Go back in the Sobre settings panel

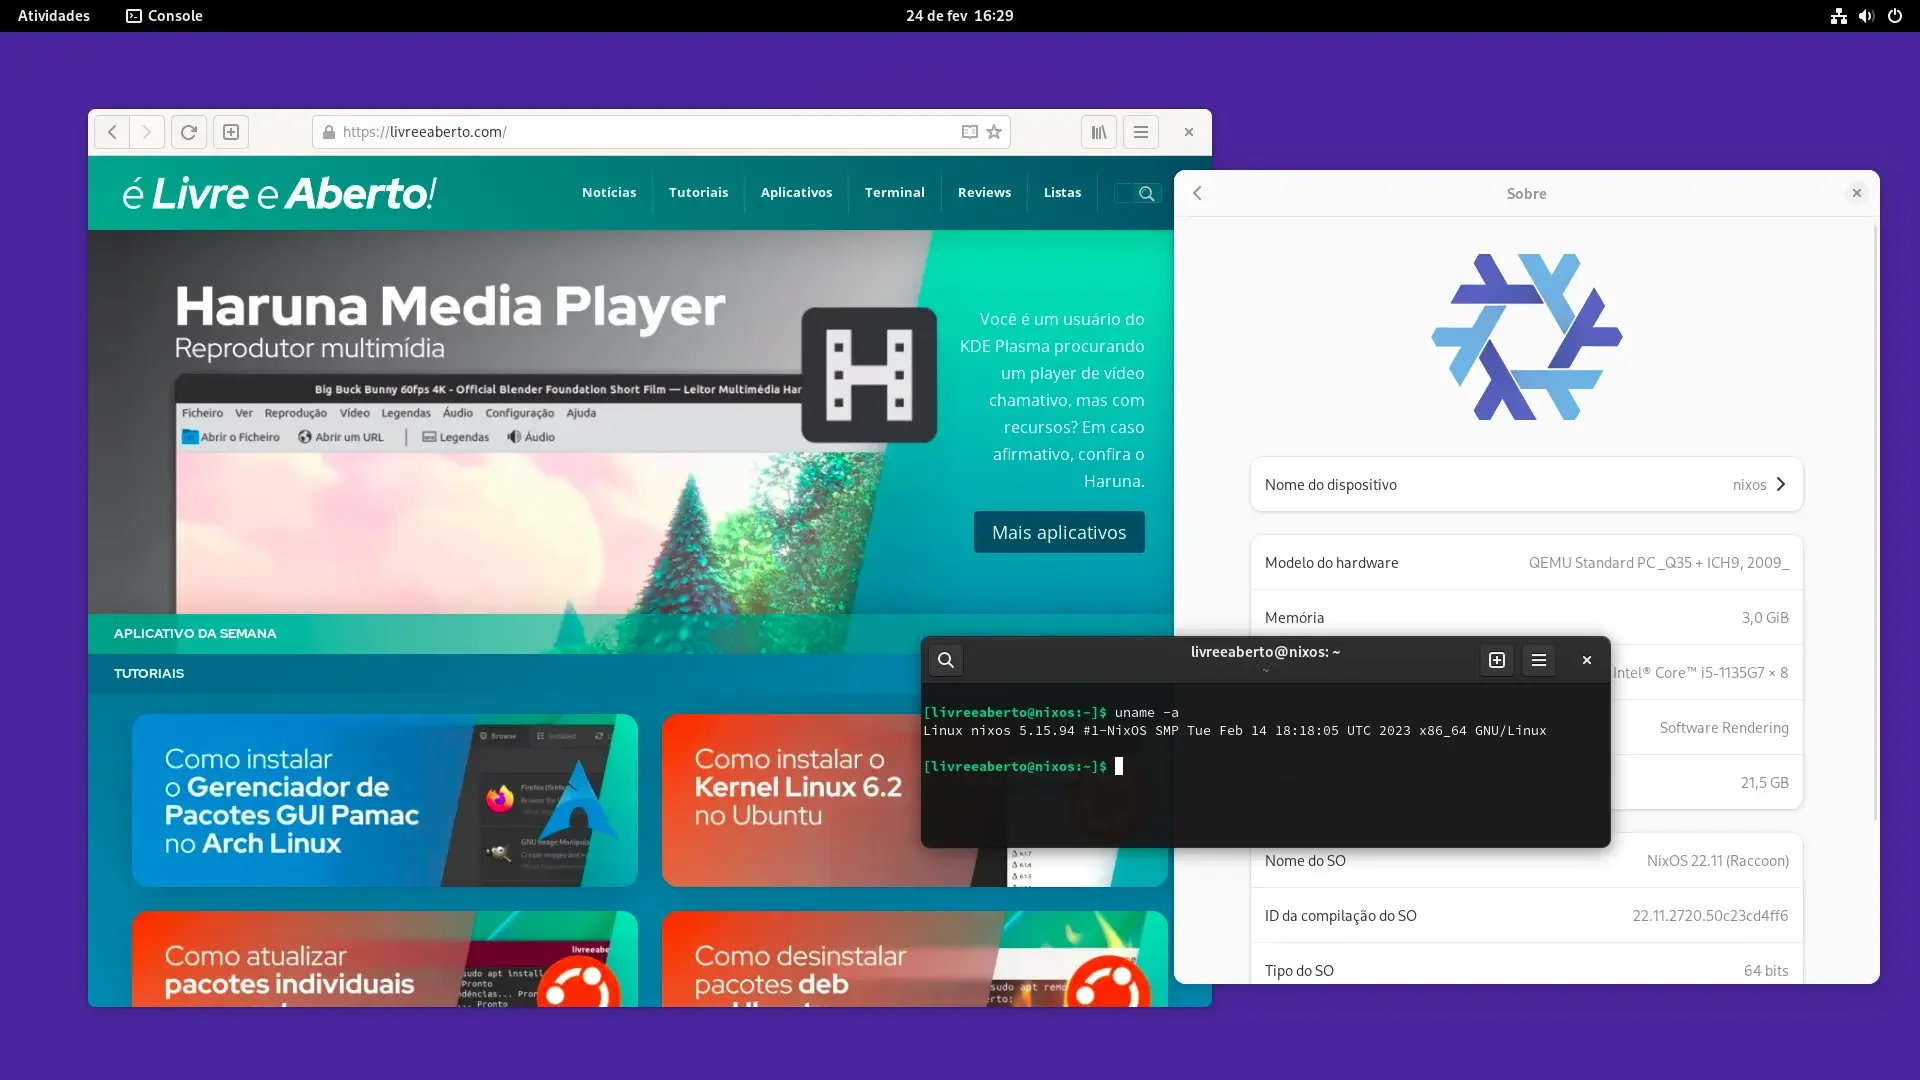tap(1197, 193)
